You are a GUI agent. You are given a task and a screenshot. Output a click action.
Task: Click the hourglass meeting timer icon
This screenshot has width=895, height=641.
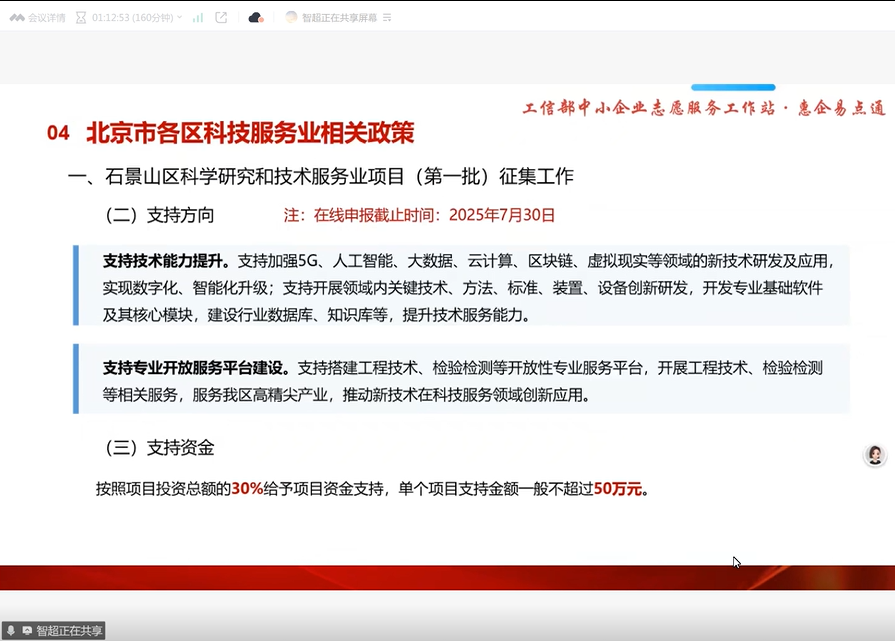[x=81, y=18]
